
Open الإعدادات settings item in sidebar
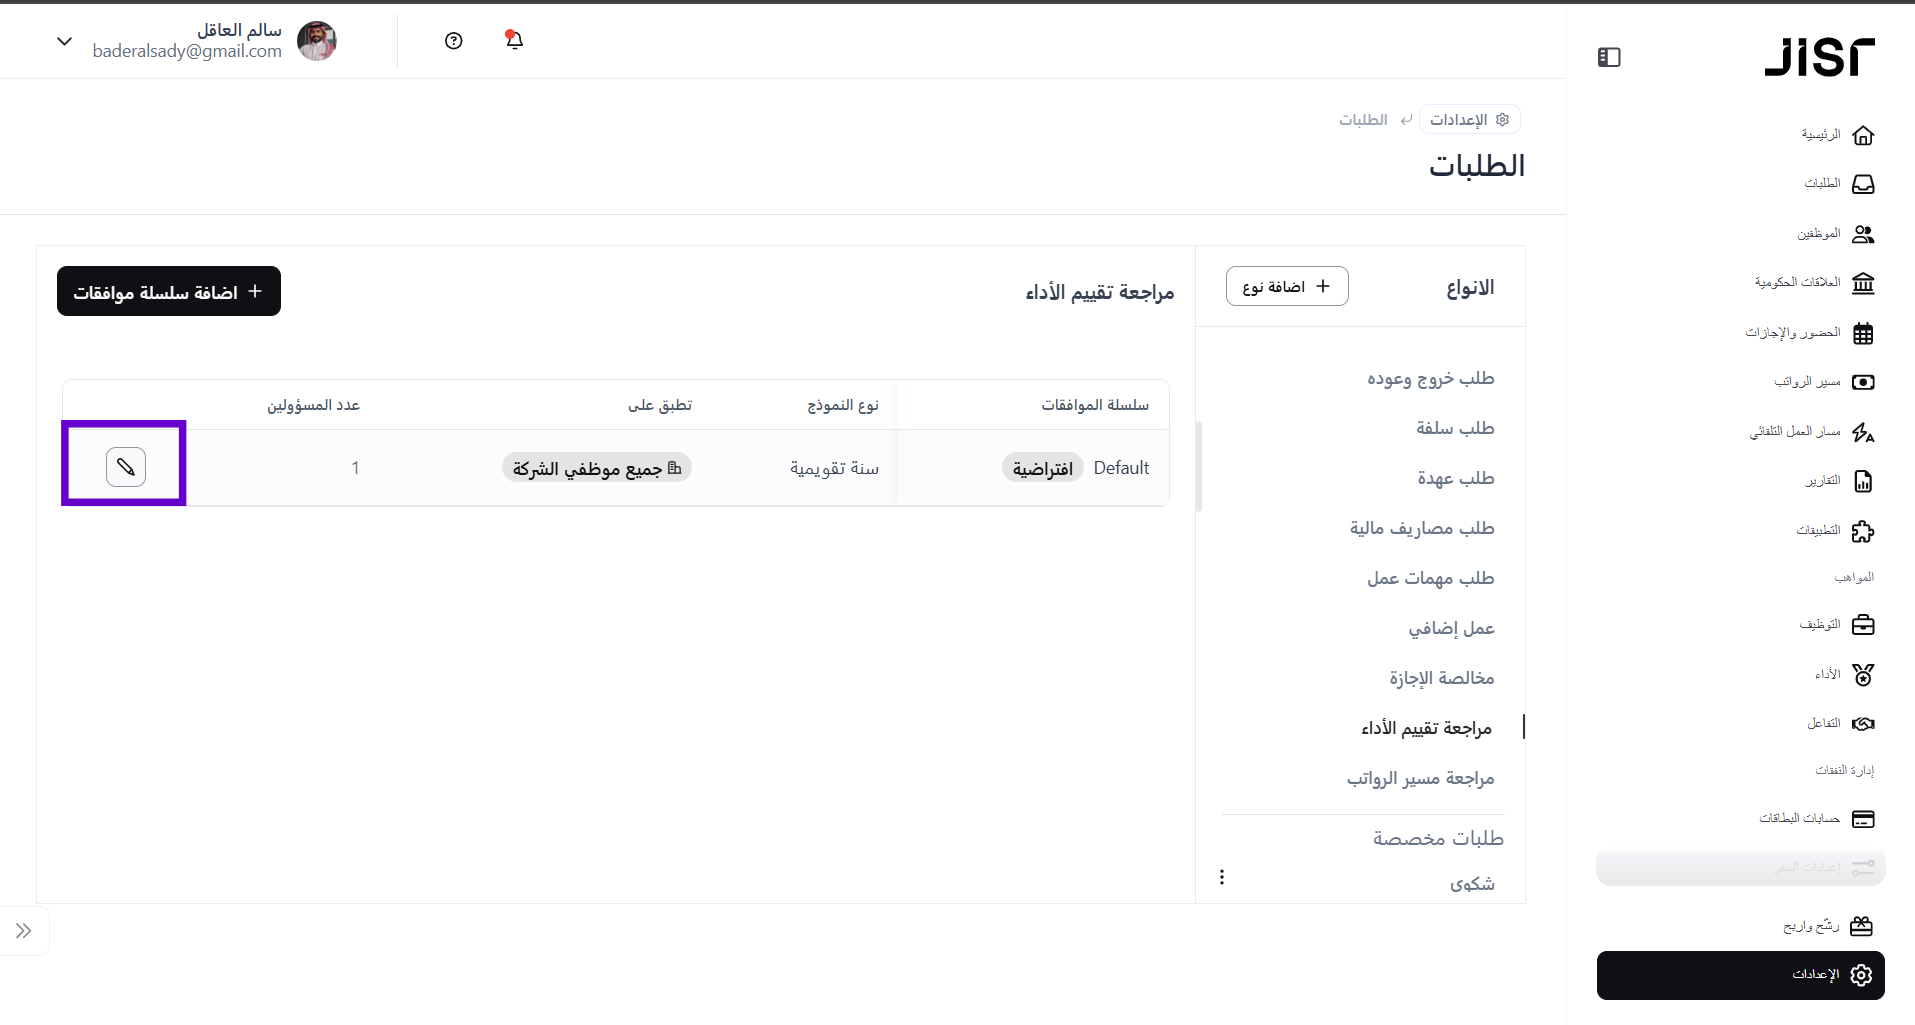tap(1740, 975)
